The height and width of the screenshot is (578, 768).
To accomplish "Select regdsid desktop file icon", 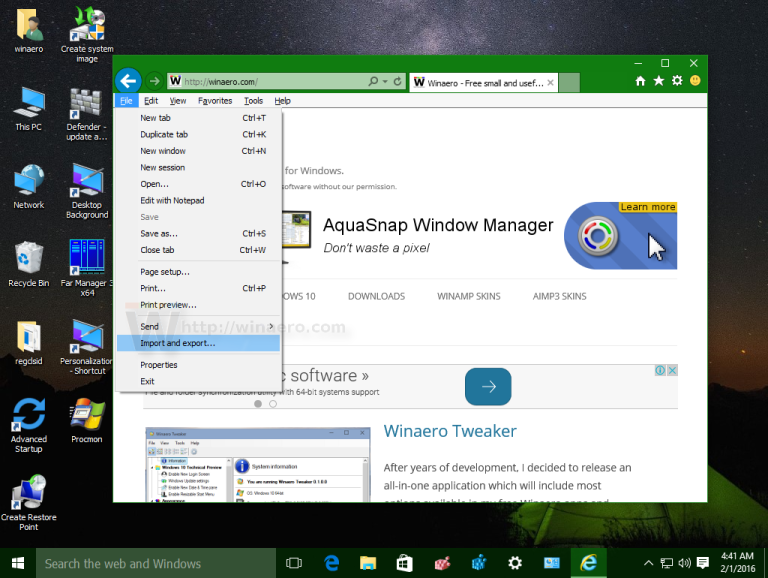I will [x=28, y=342].
